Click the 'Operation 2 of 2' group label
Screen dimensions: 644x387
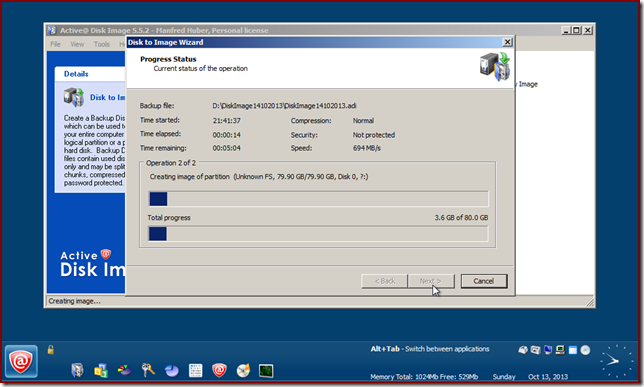(x=171, y=163)
